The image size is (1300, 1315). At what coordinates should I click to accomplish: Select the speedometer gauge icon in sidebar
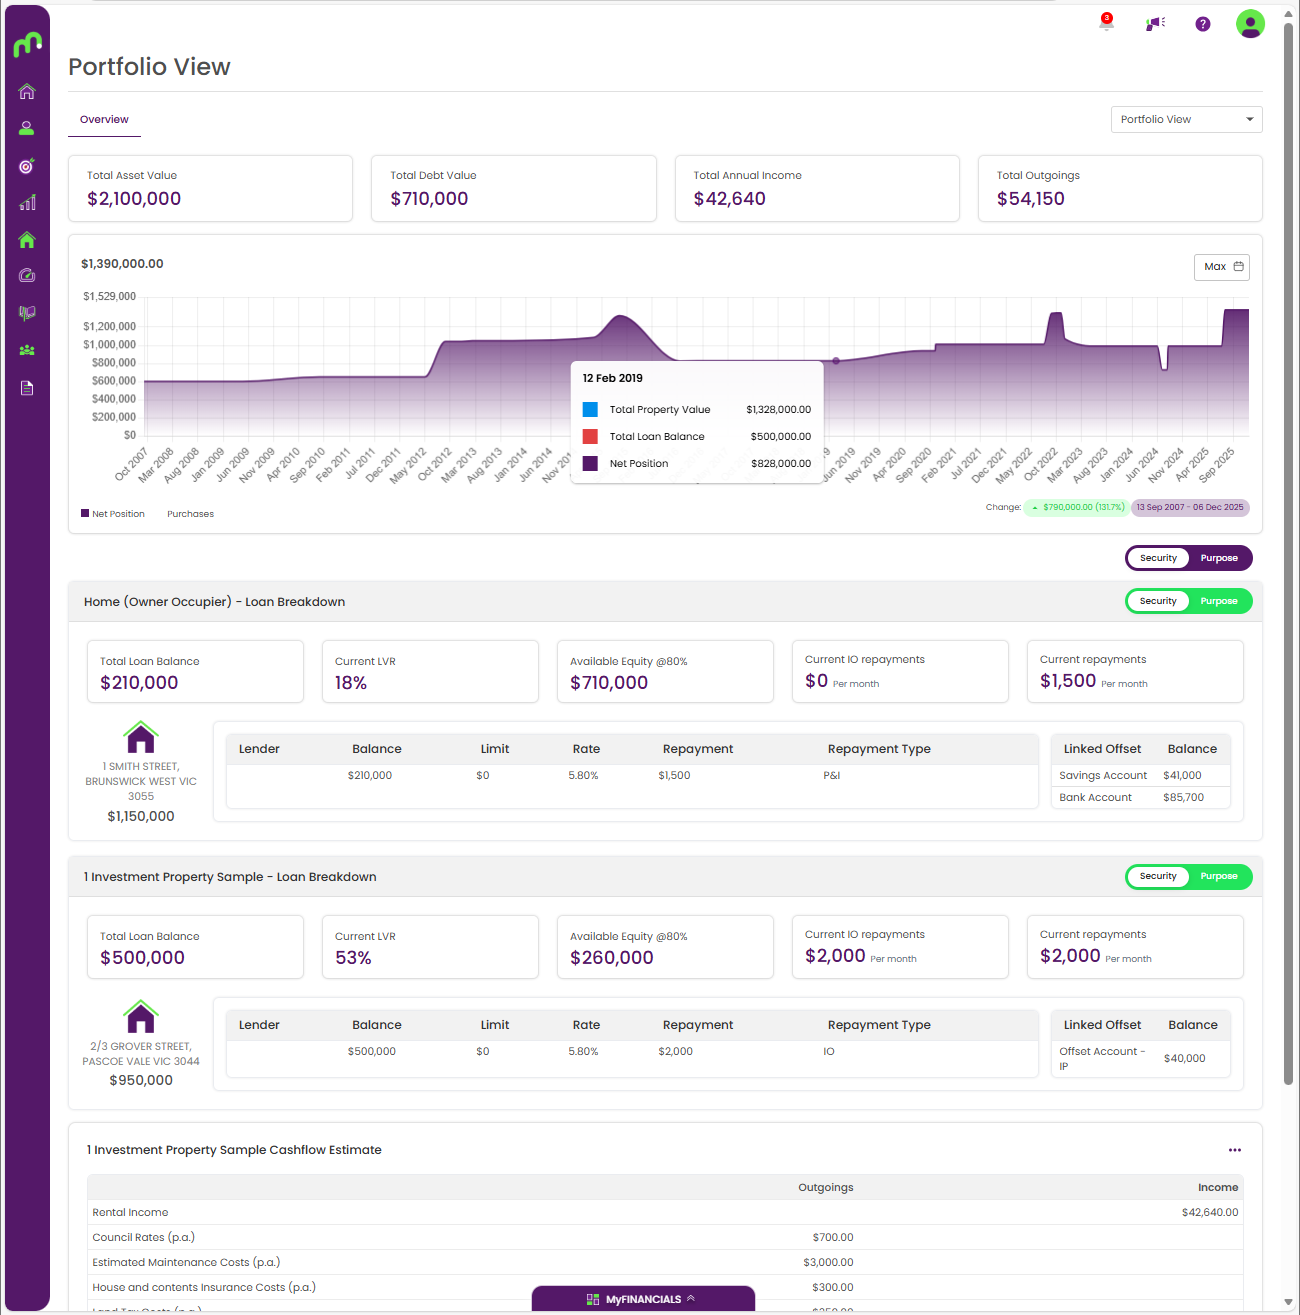27,276
